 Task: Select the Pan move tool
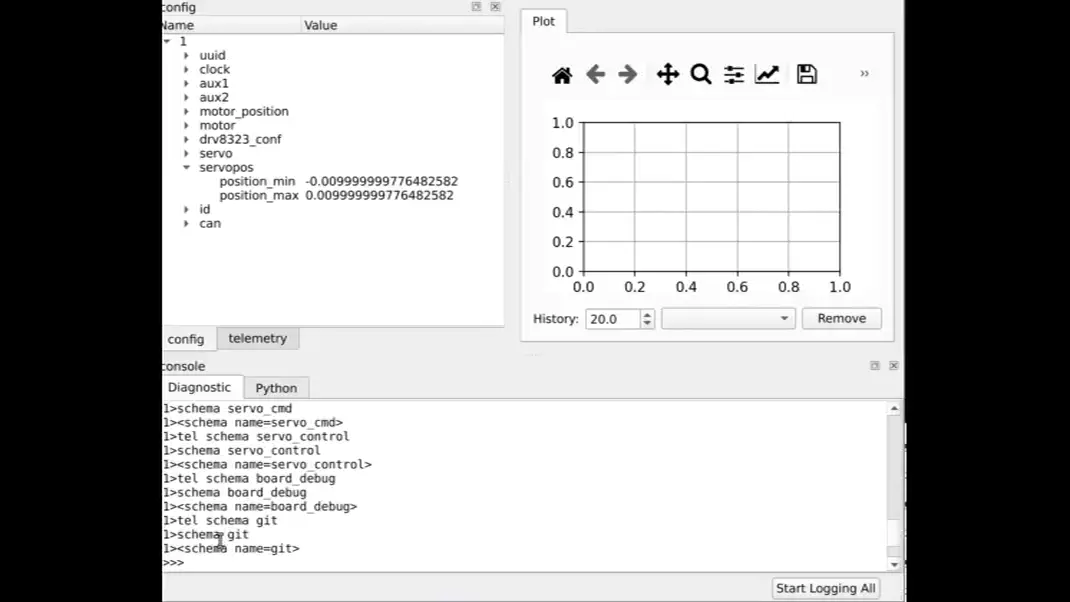tap(667, 75)
